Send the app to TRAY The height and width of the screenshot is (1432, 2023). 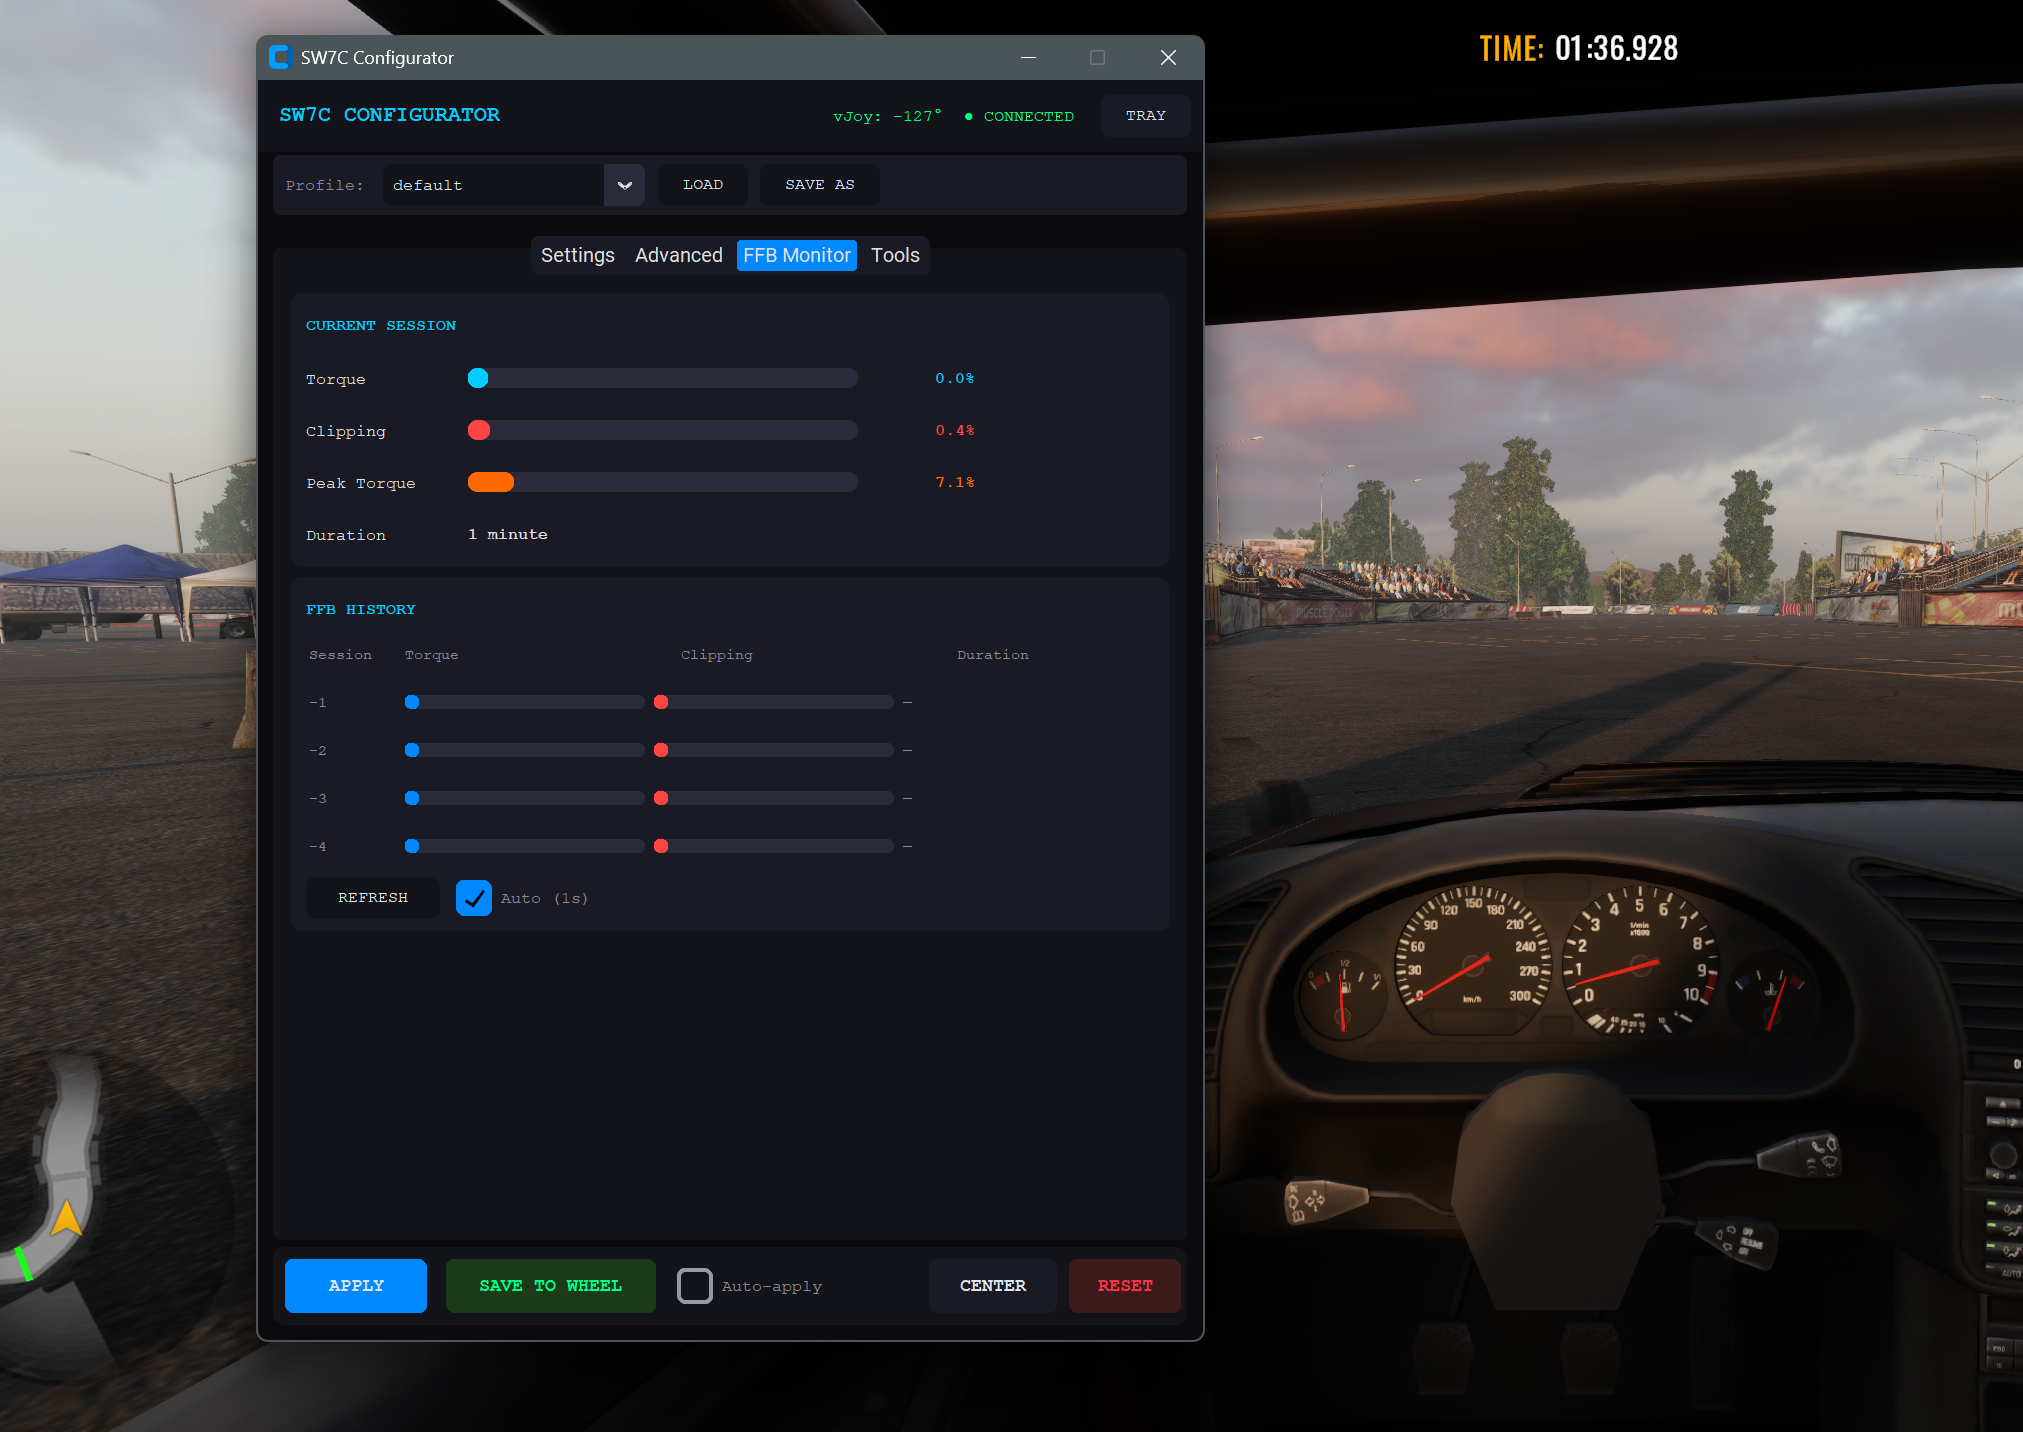tap(1145, 116)
